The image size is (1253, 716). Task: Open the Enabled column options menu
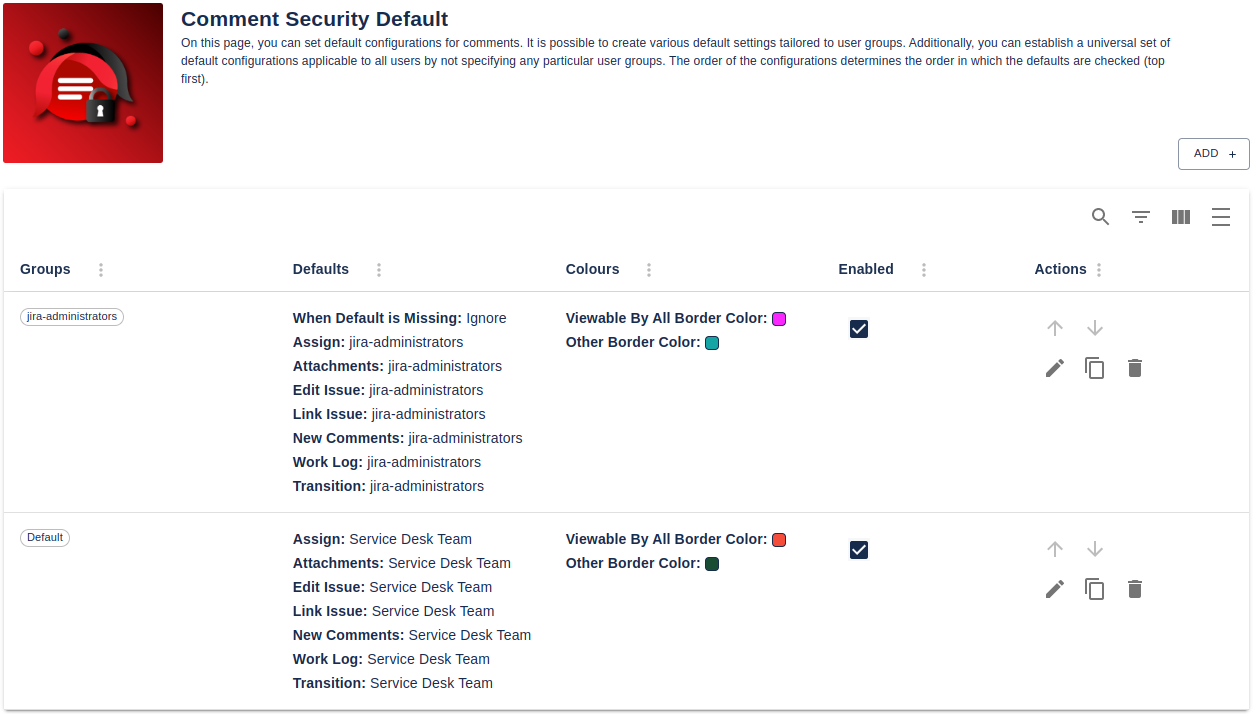tap(923, 269)
